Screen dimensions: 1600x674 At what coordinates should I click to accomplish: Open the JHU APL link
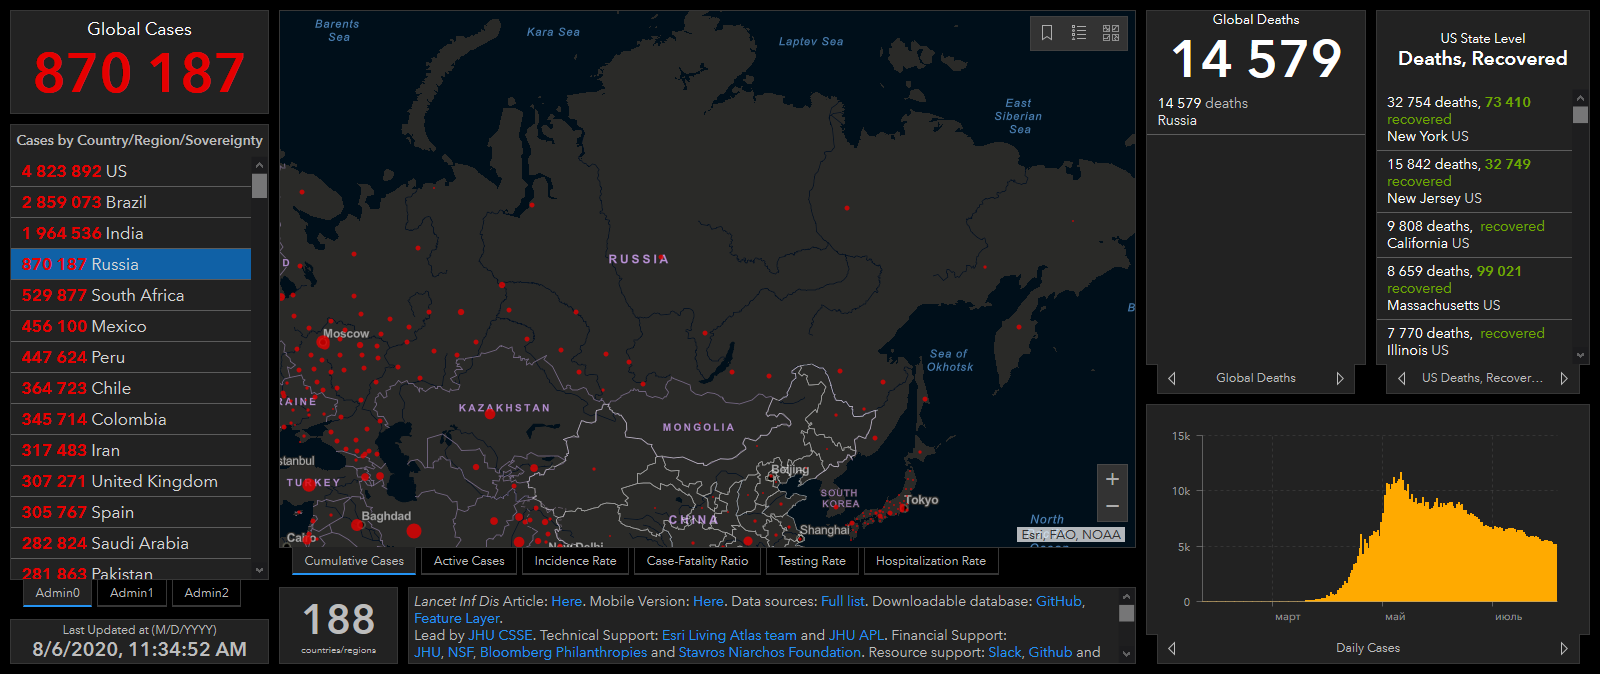856,635
